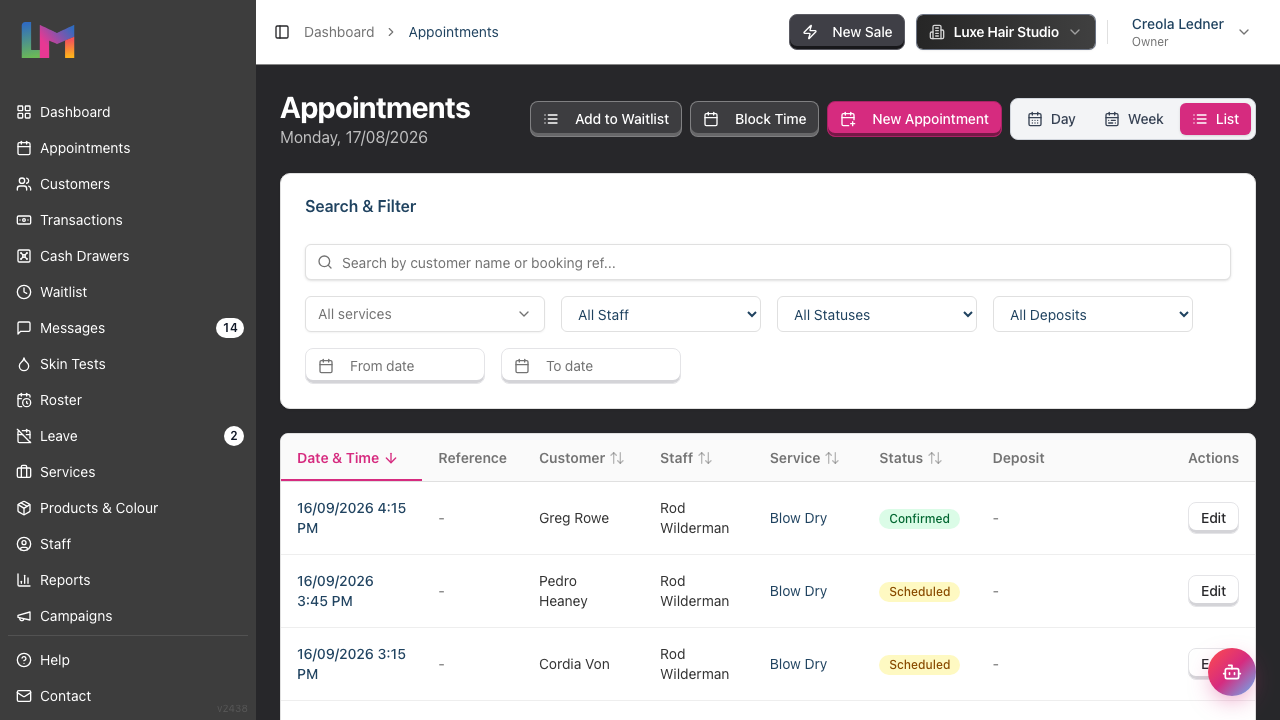Open Cash Drawers from the sidebar
Screen dimensions: 1280x720
[128, 256]
